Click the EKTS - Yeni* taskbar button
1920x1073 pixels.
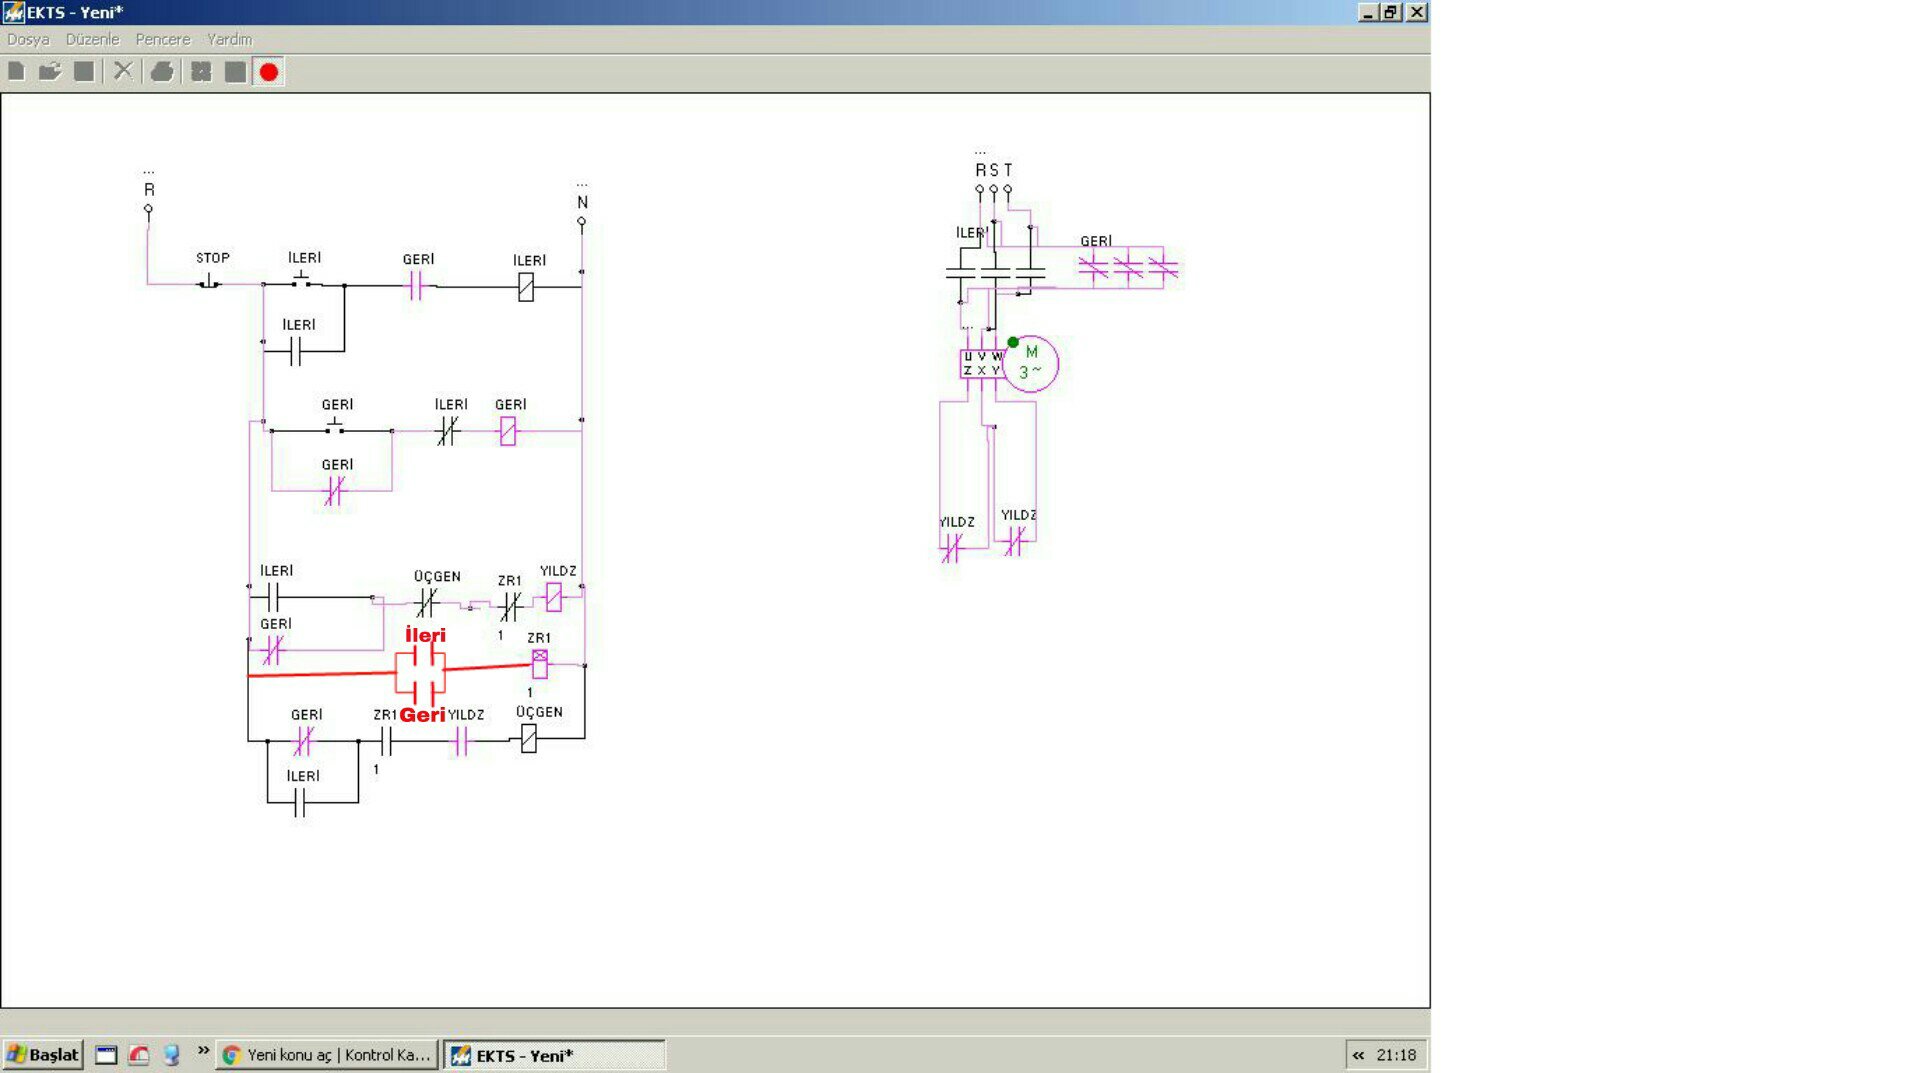tap(554, 1055)
